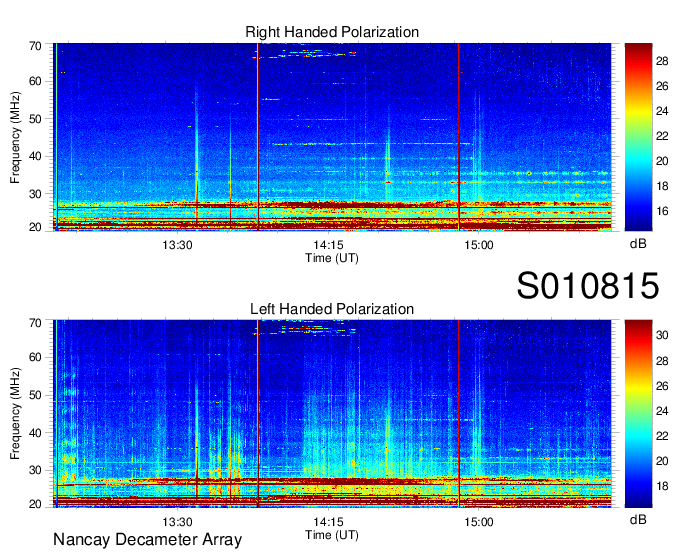Click the bottom plot's 20 MHz tick label
The image size is (680, 552).
tap(35, 504)
